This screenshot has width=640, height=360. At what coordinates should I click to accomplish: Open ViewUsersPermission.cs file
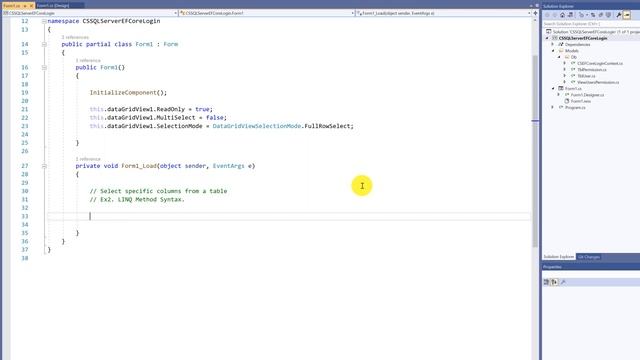point(598,82)
